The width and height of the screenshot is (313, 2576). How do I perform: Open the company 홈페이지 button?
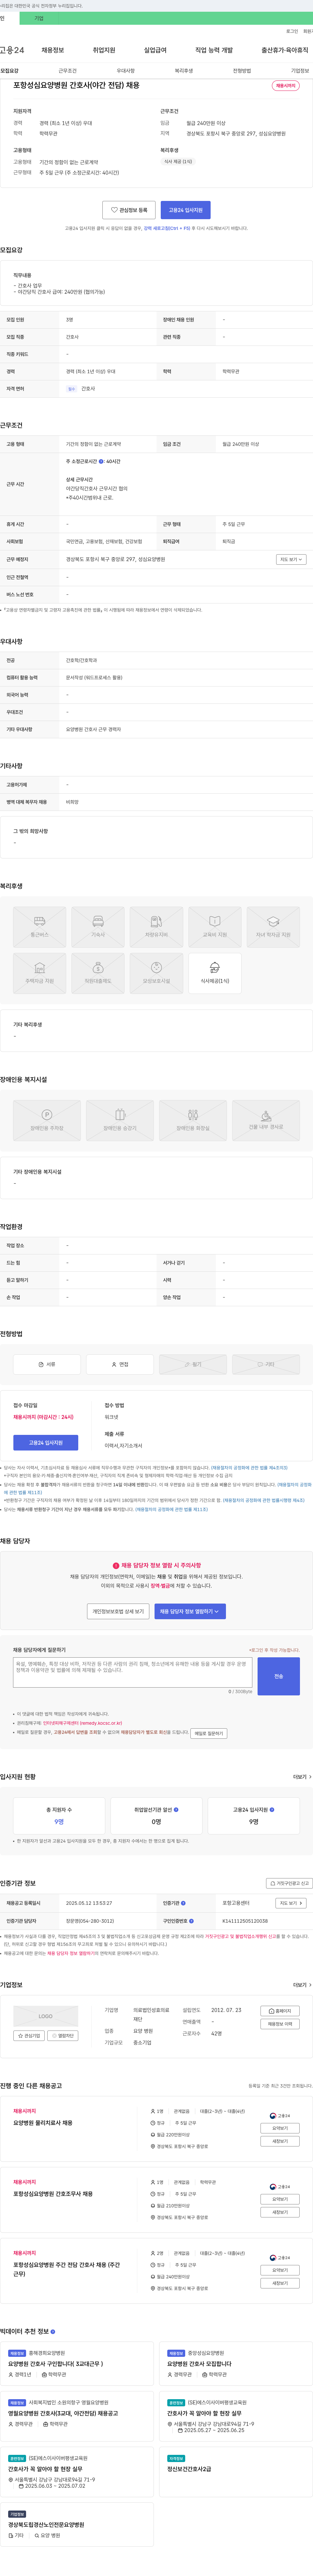tap(280, 2011)
